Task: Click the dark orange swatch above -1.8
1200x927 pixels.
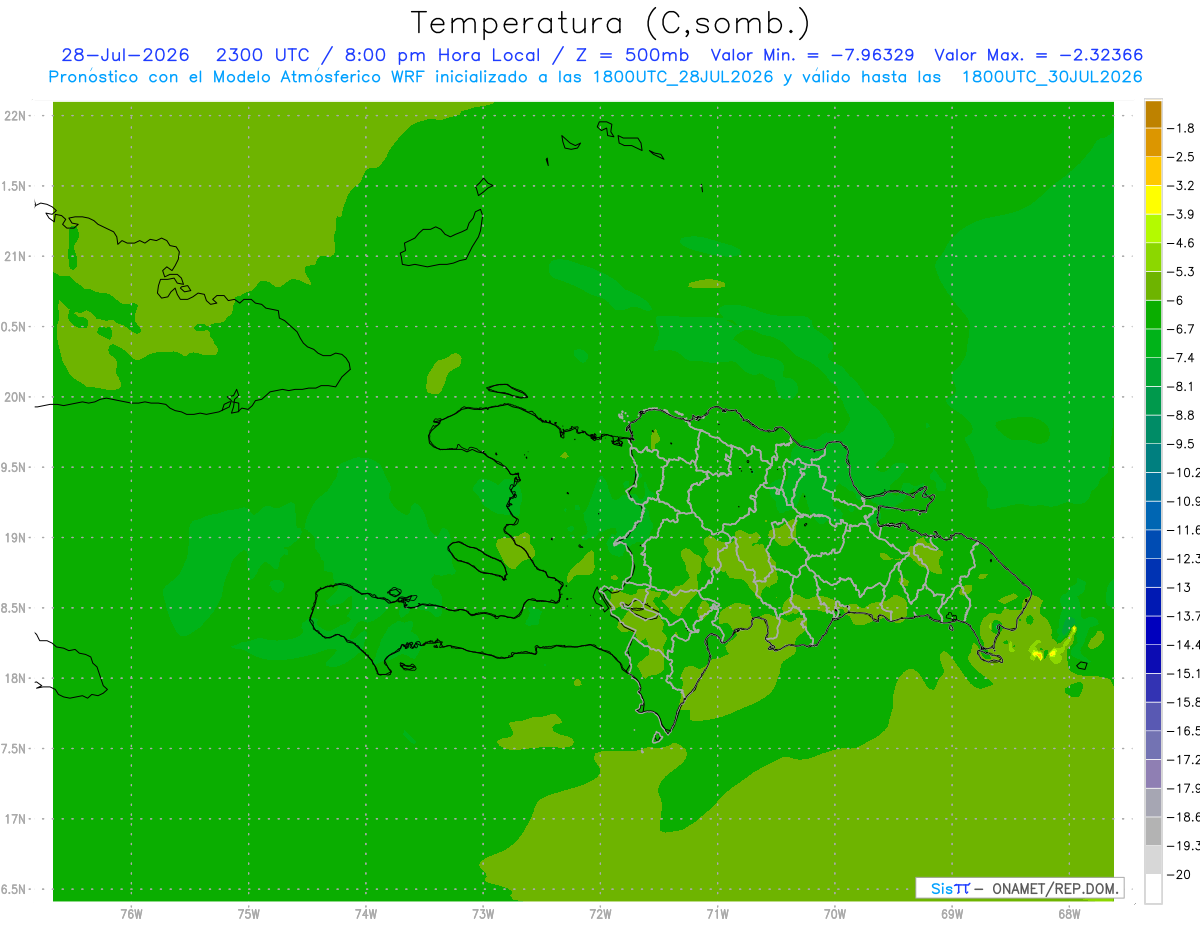Action: coord(1153,114)
